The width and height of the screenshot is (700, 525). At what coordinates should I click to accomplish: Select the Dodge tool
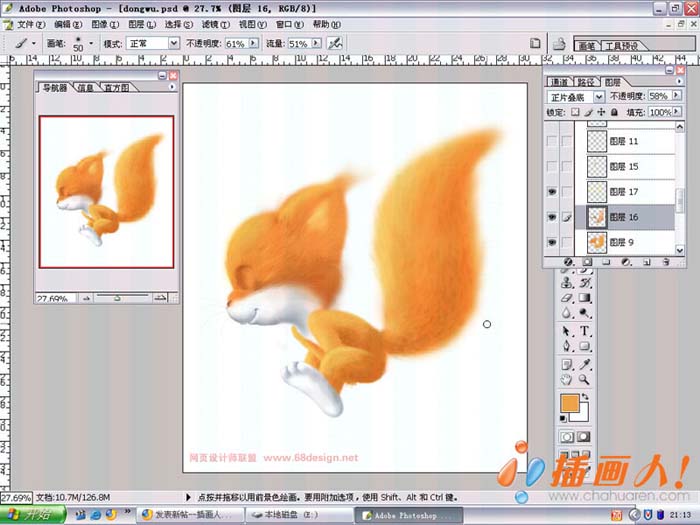click(x=584, y=313)
